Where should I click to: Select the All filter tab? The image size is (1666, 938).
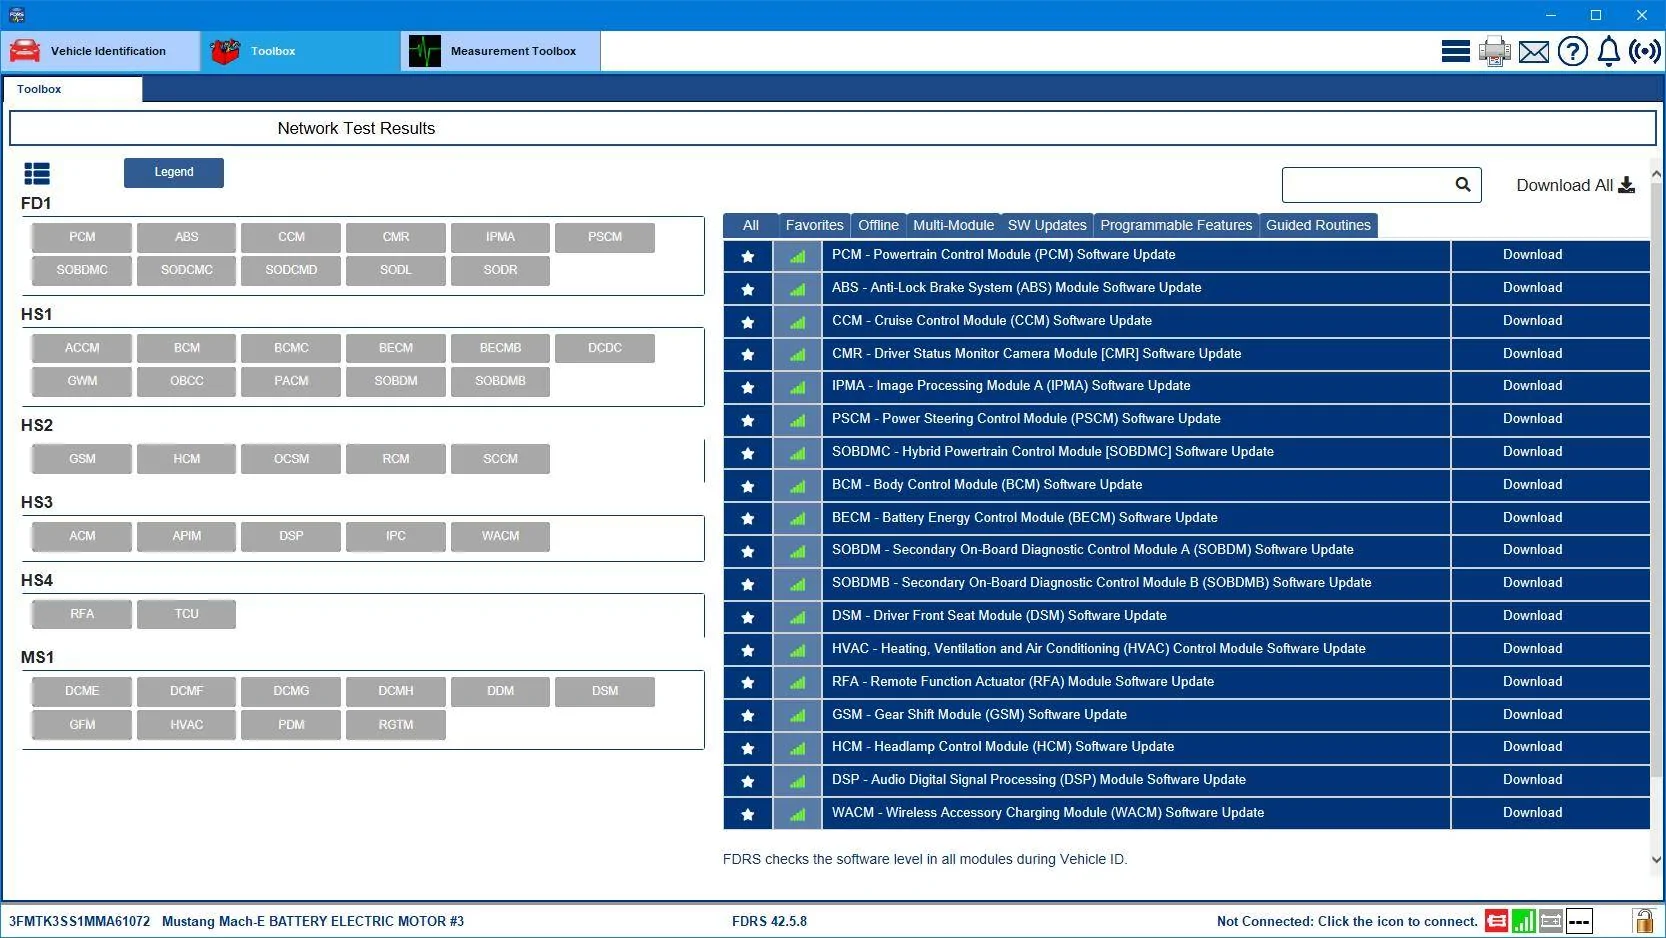coord(751,225)
